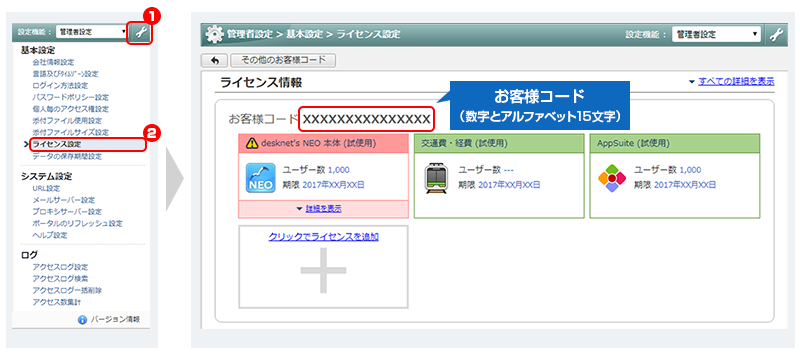Viewport: 800px width, 360px height.
Task: Open ポータルのリフレッシュ設定
Action: coord(77,223)
